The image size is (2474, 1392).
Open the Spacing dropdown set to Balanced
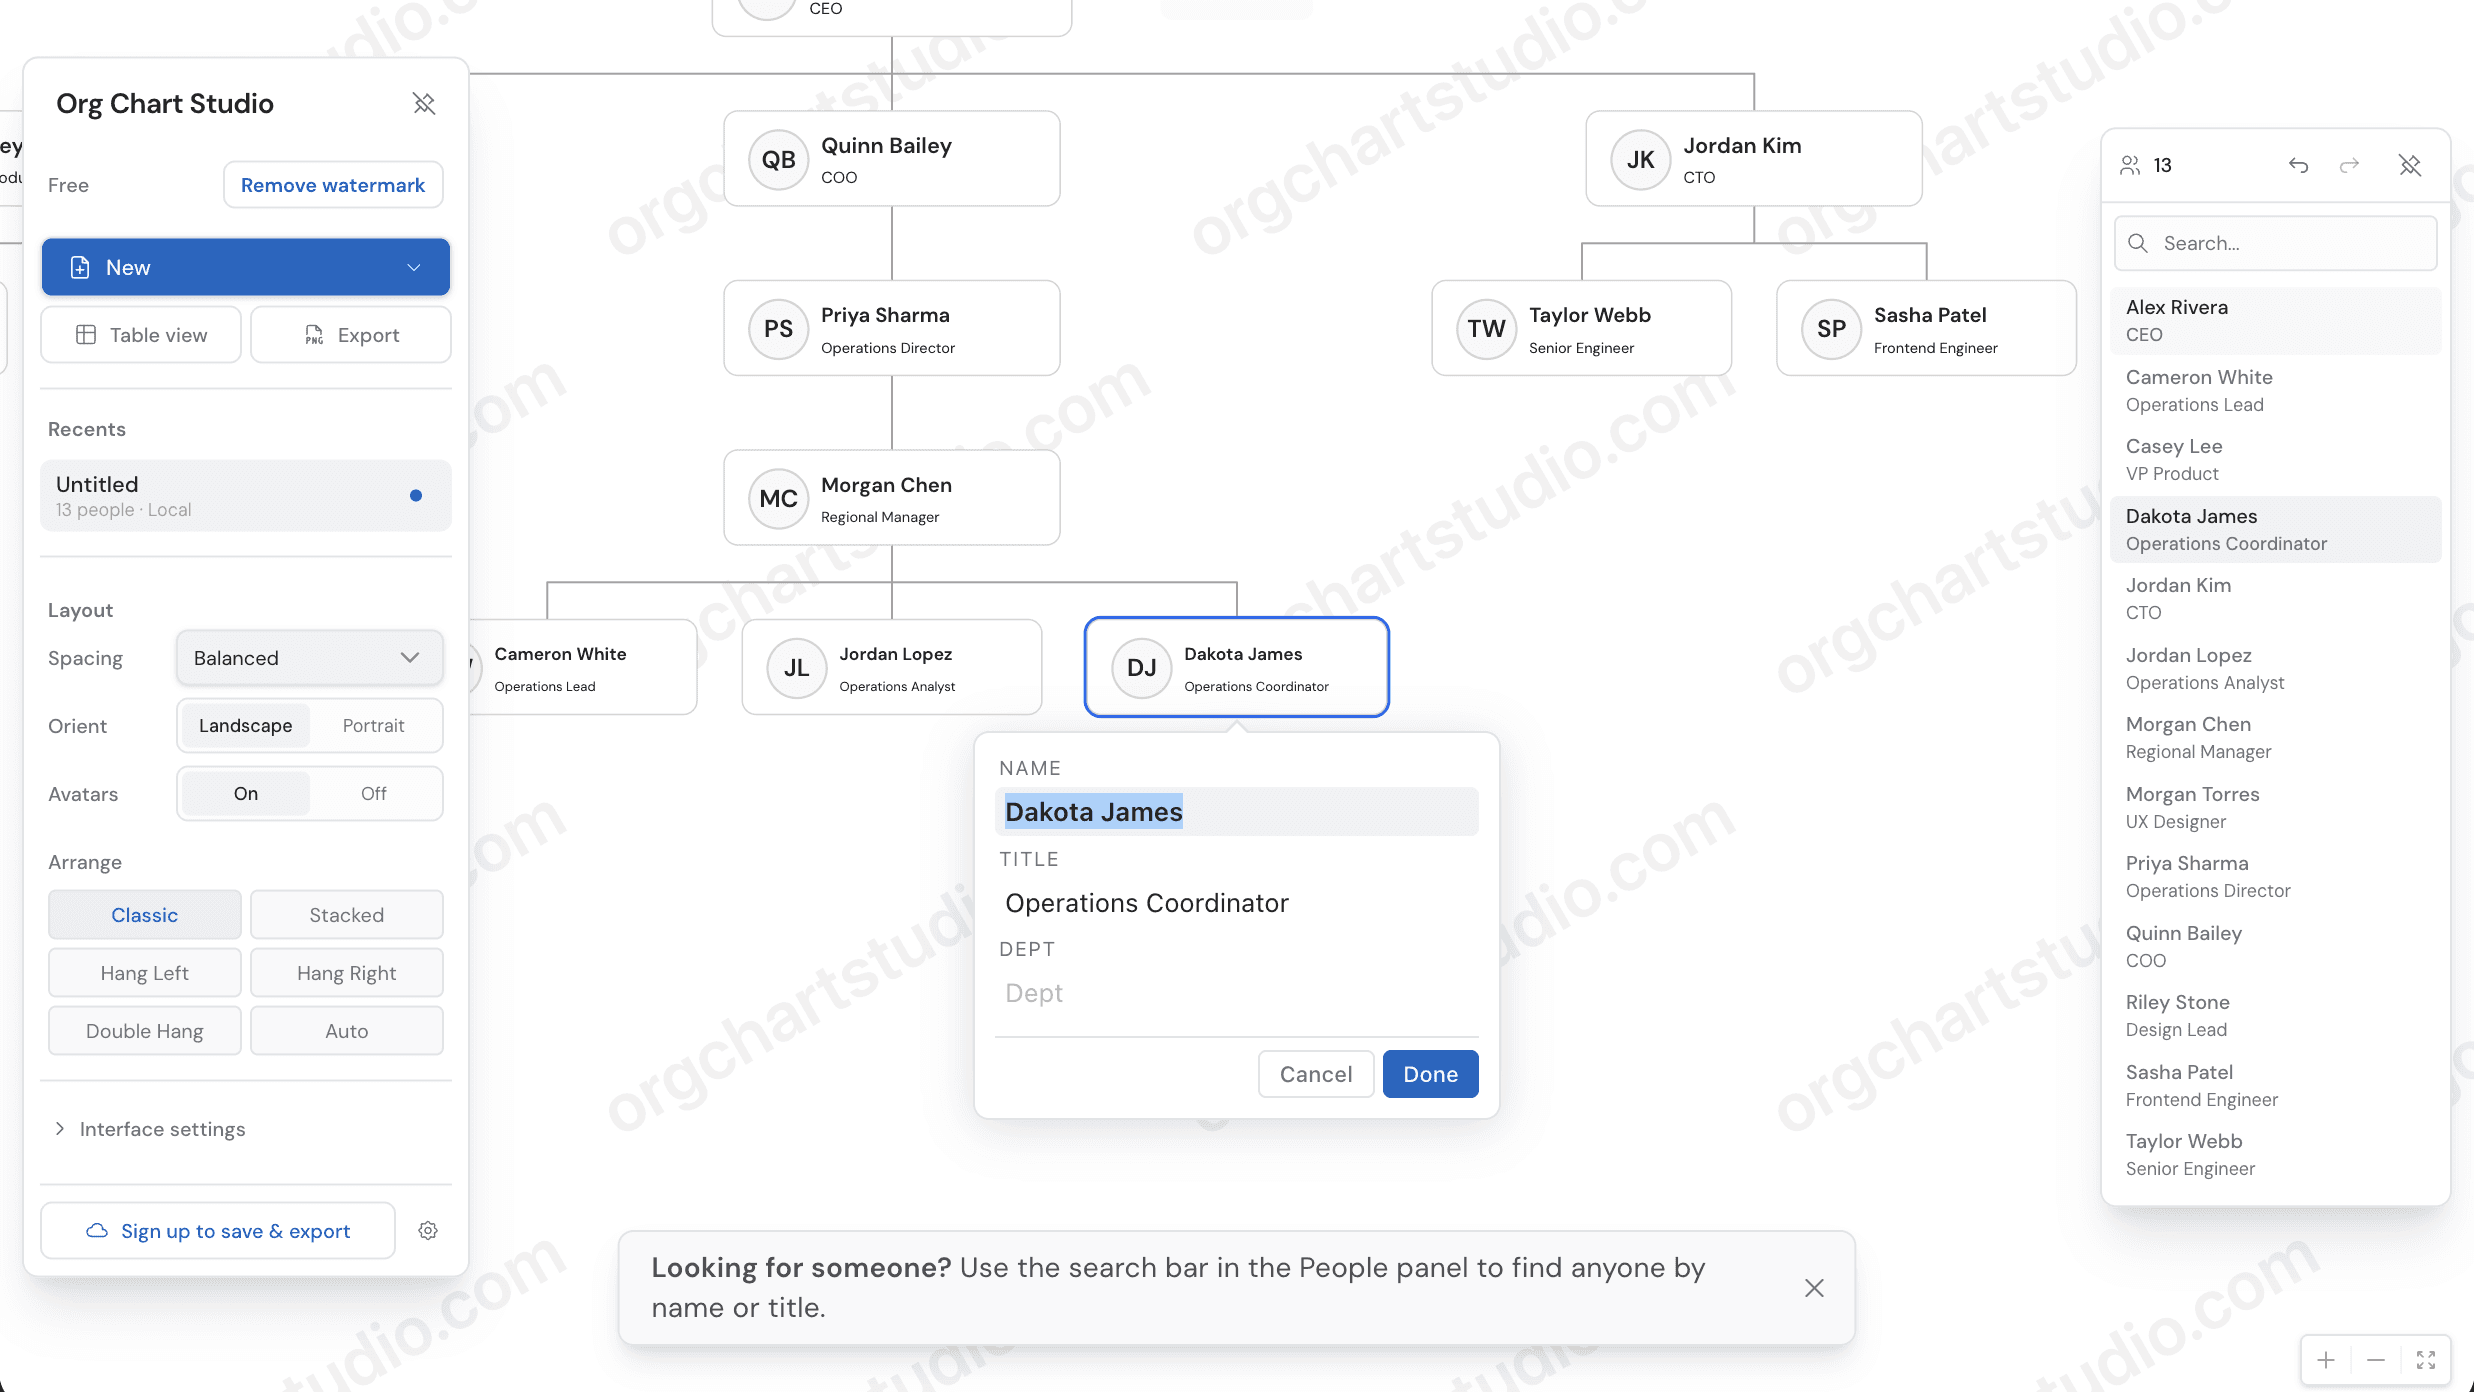pos(308,657)
